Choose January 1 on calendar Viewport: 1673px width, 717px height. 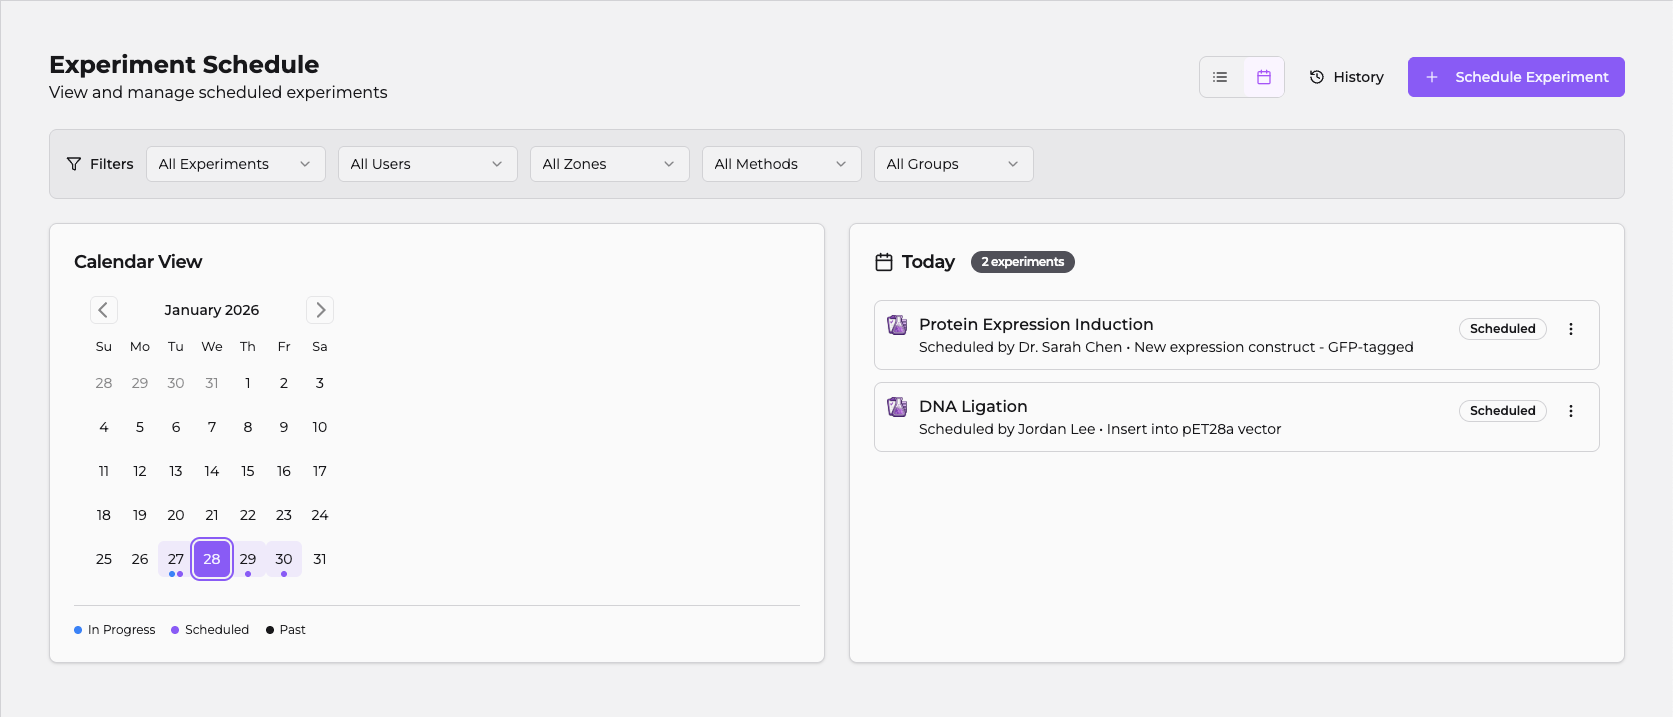[248, 383]
